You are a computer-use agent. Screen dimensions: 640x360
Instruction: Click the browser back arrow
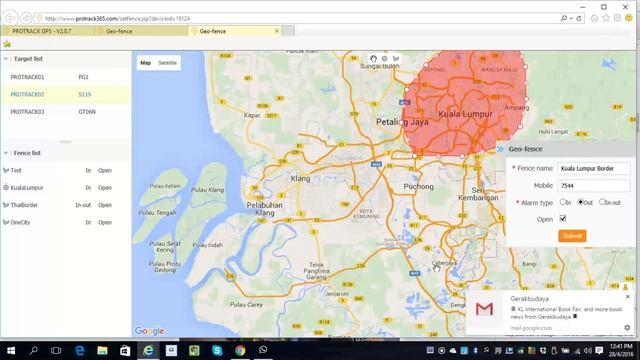tap(10, 18)
